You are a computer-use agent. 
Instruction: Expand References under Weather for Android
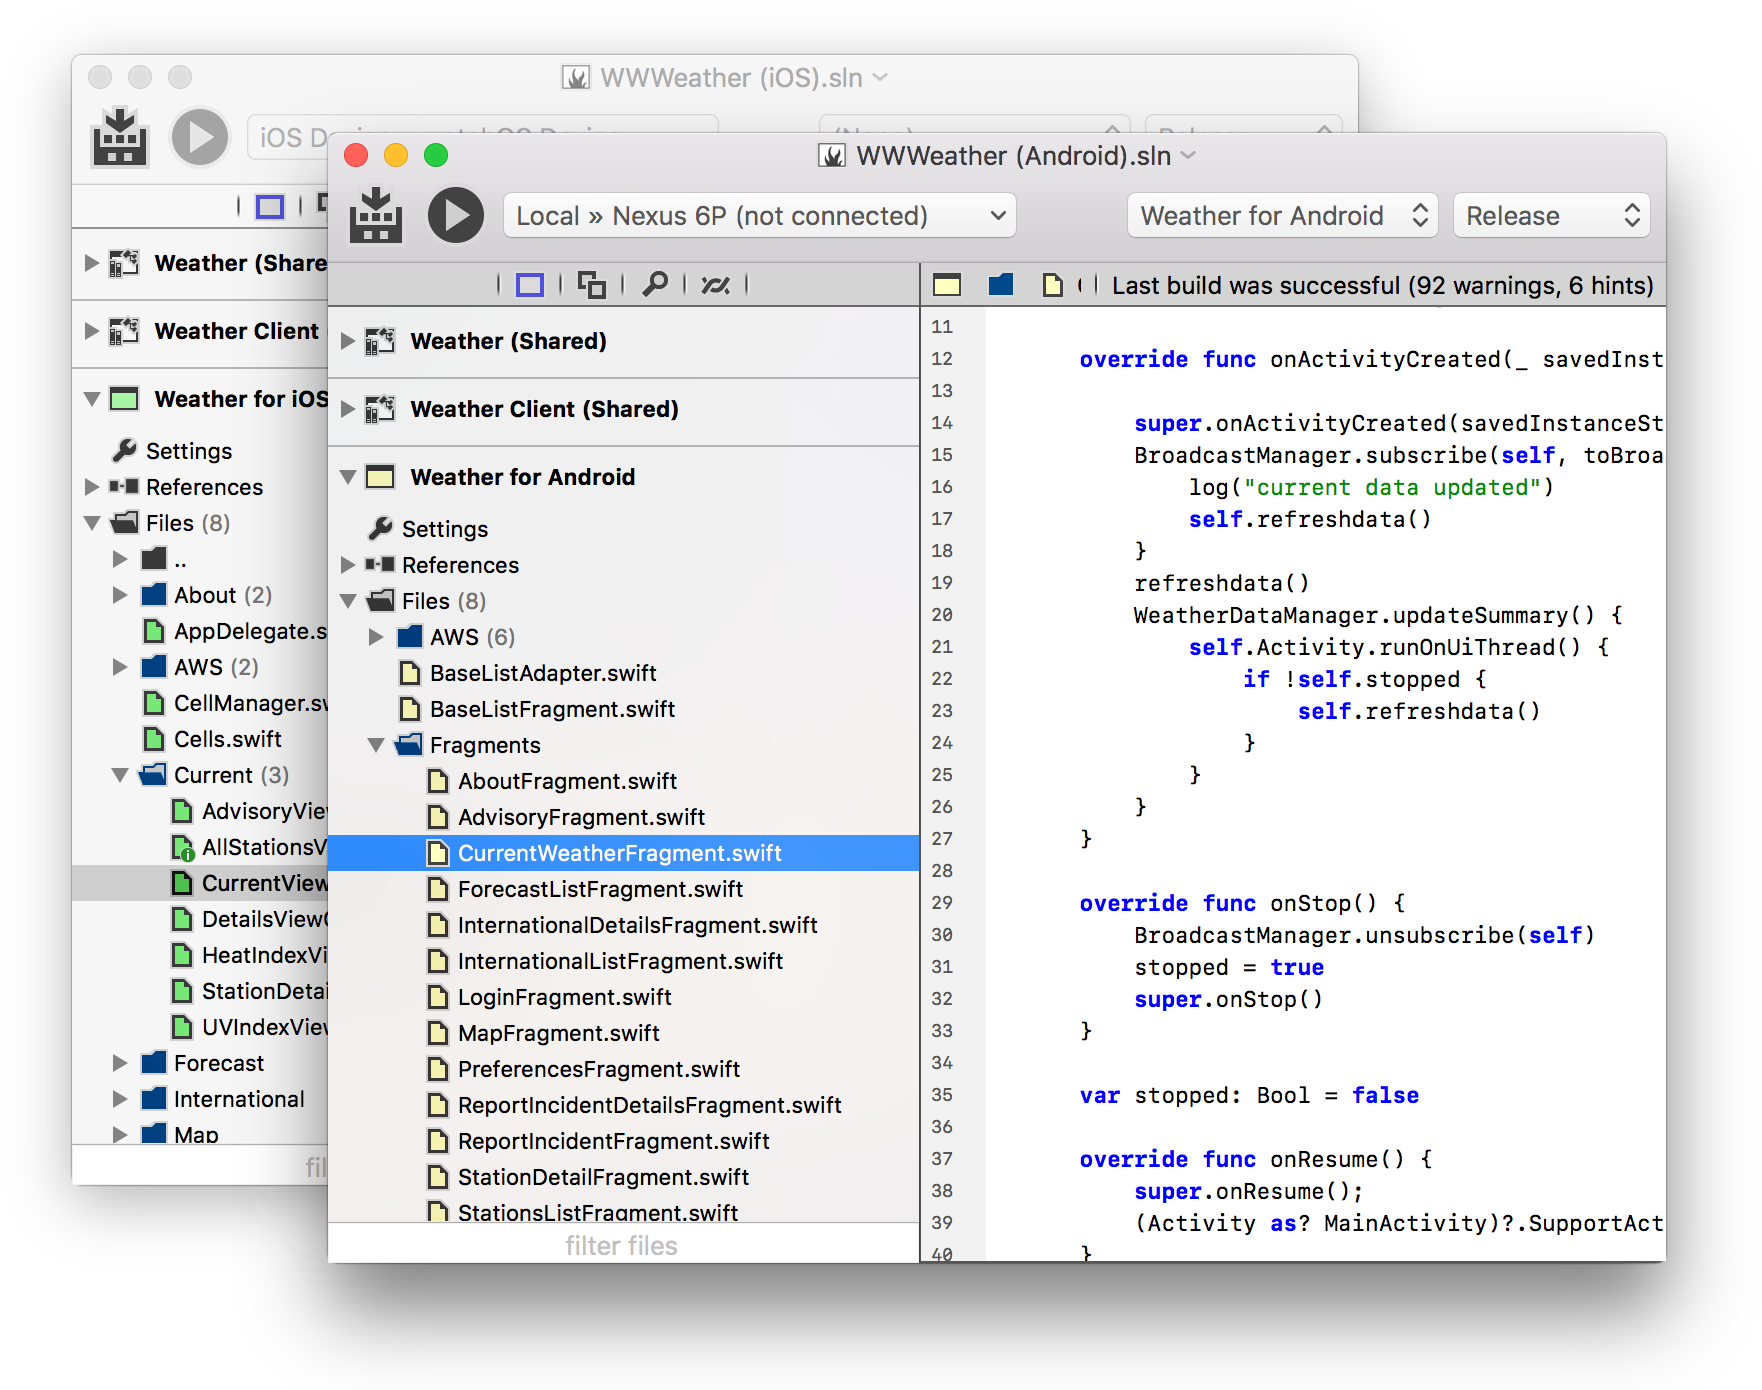click(348, 565)
